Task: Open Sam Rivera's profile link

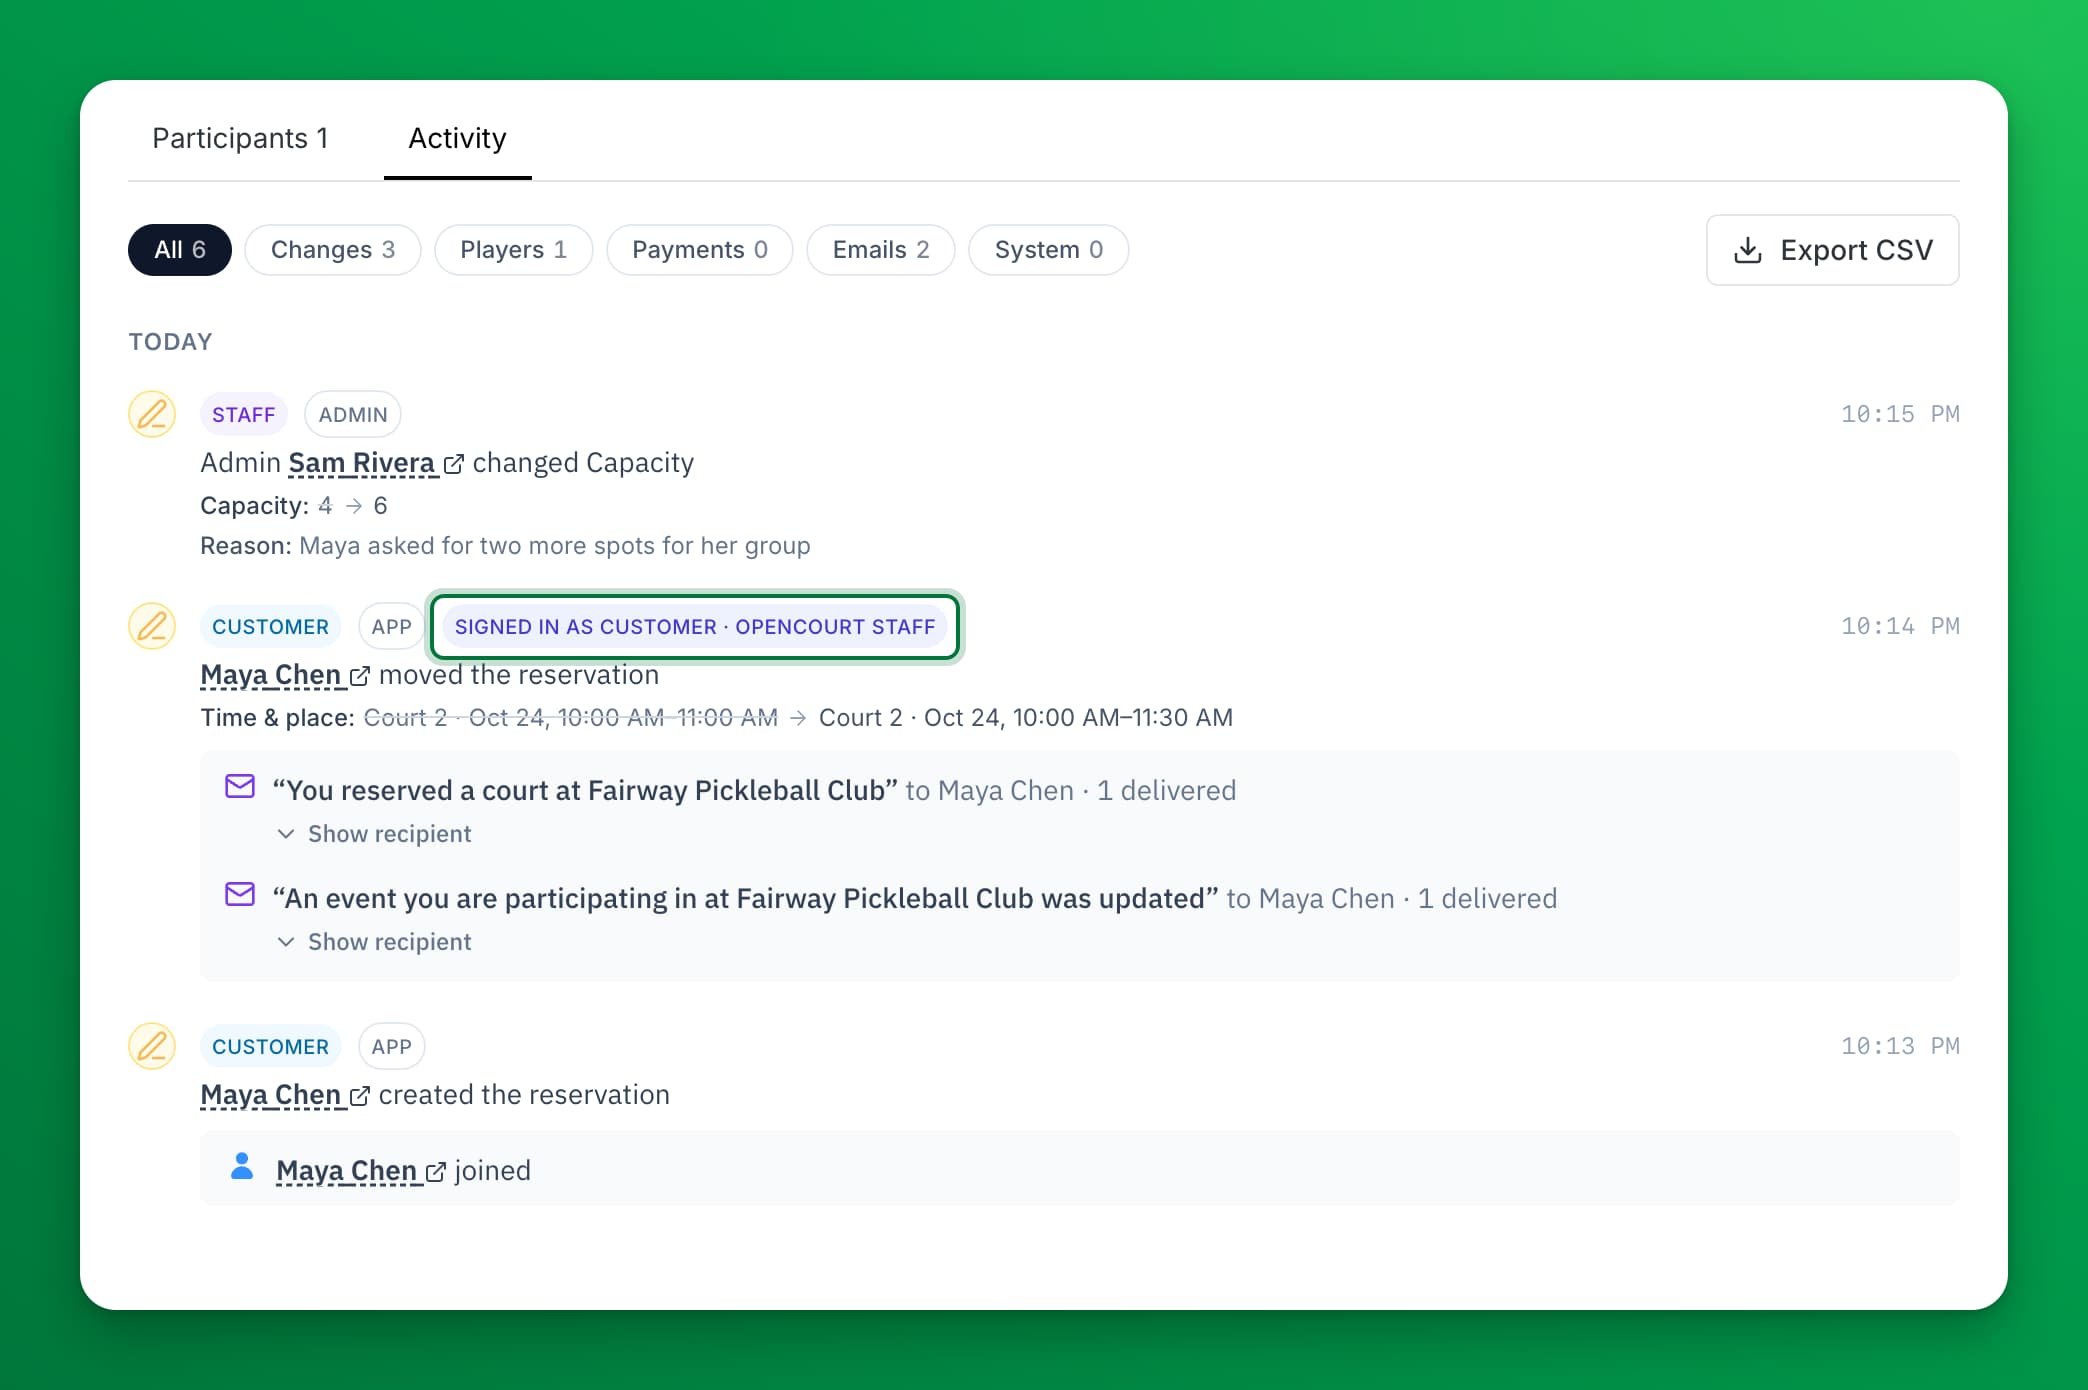Action: (362, 463)
